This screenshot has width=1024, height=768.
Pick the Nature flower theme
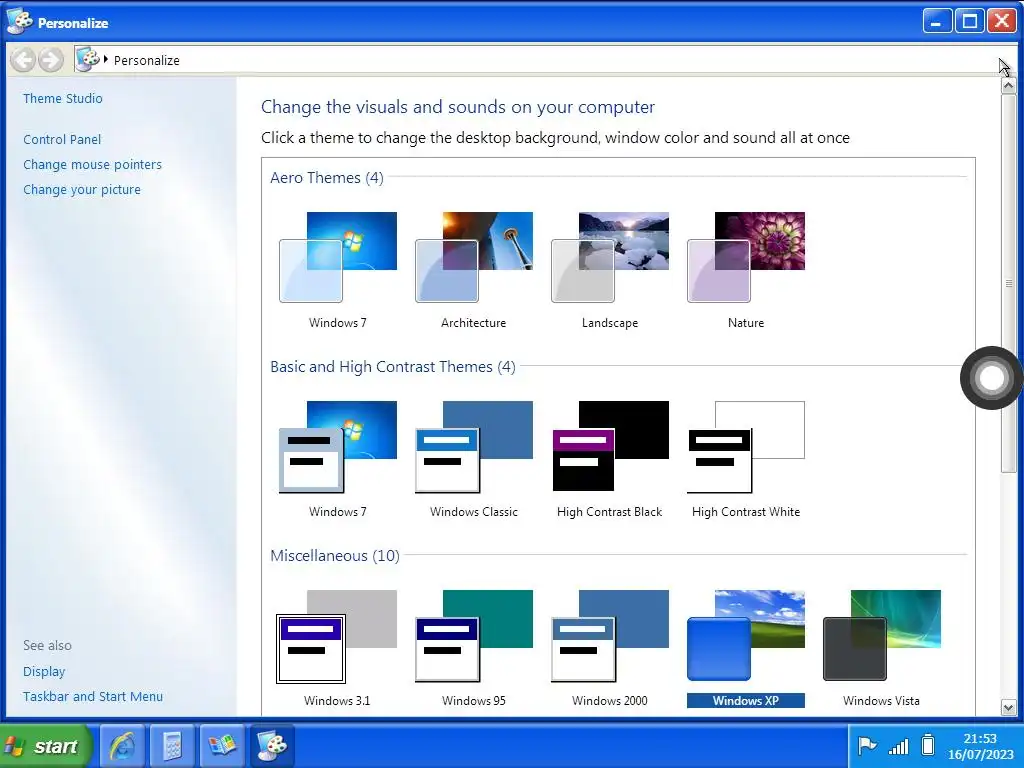point(746,257)
